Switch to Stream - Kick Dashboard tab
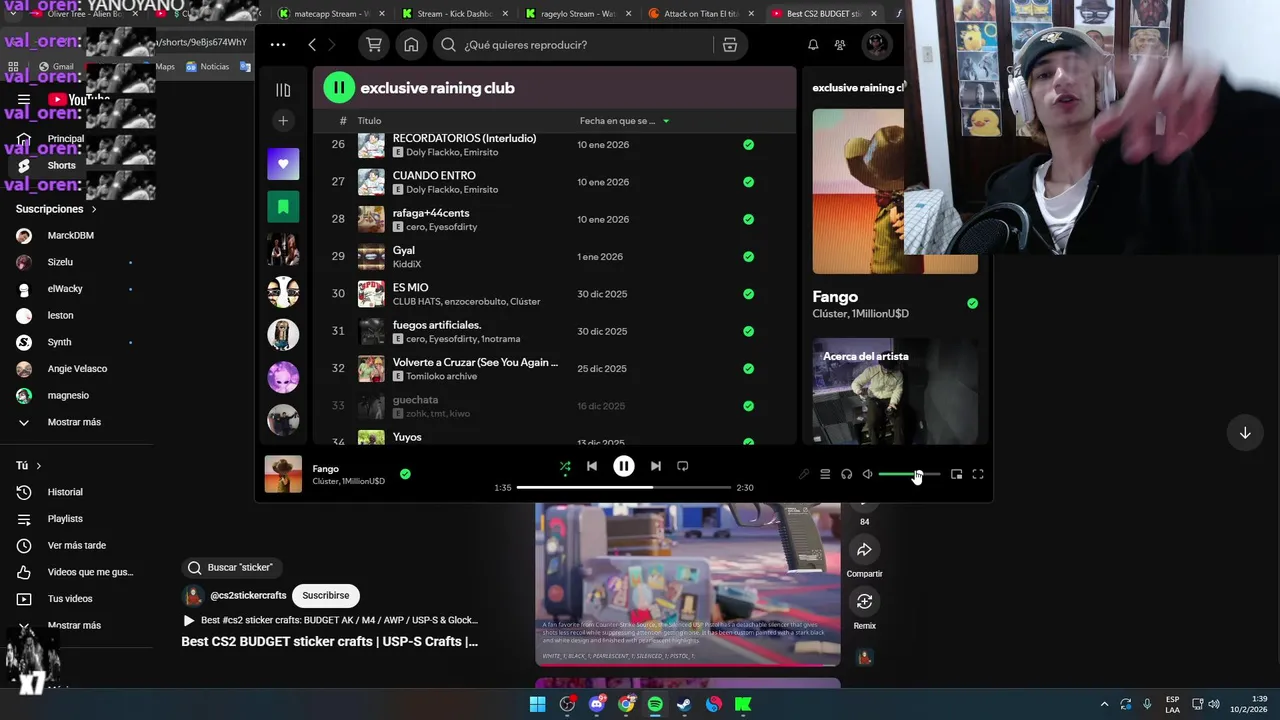The width and height of the screenshot is (1280, 720). point(454,14)
